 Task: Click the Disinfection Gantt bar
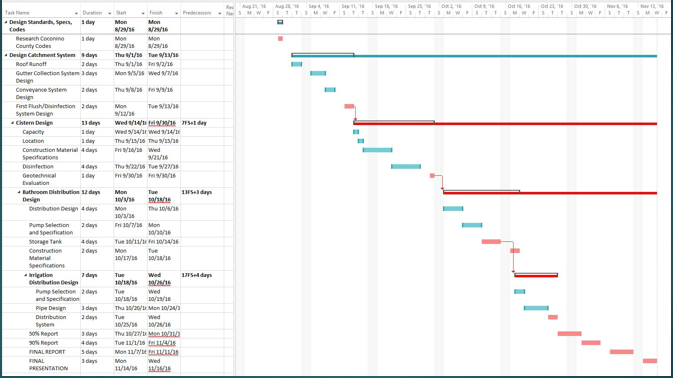(406, 166)
